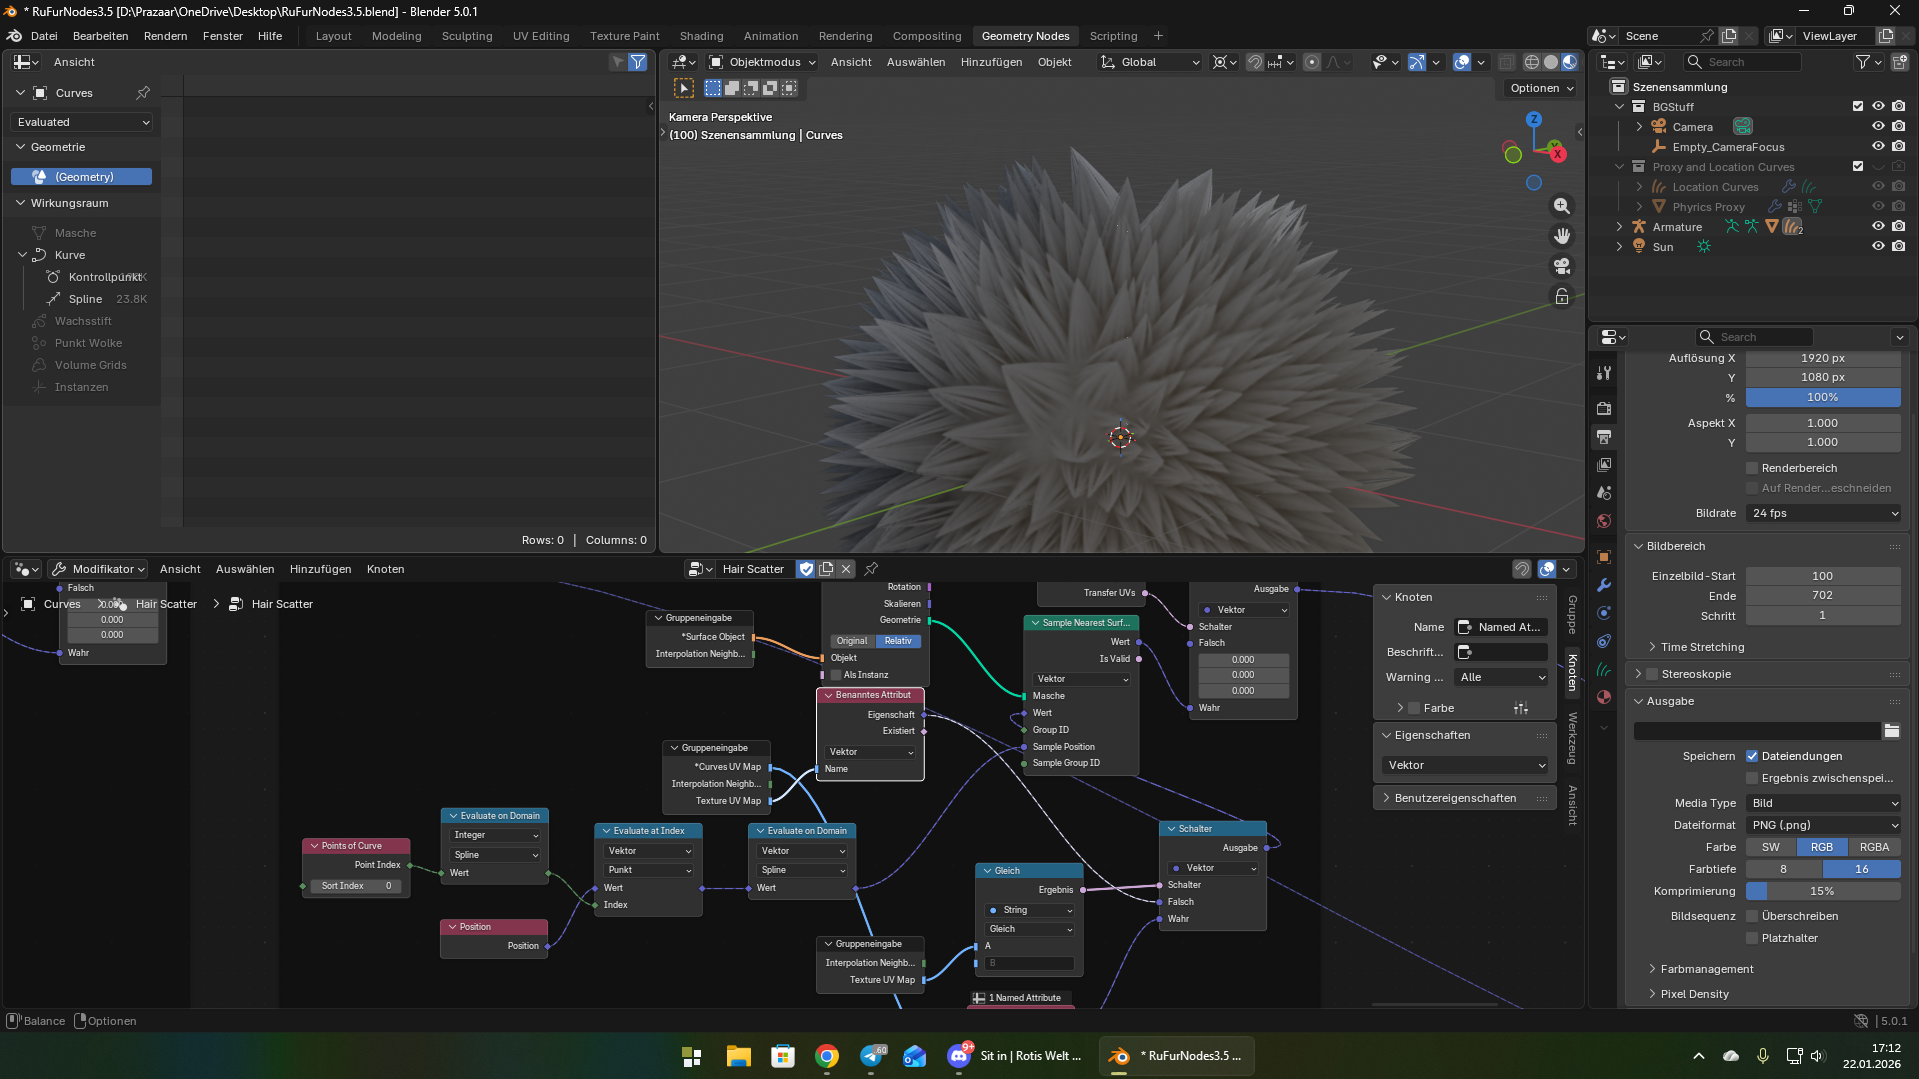The image size is (1919, 1079).
Task: Open the Bildrate 24 fps dropdown
Action: [1823, 513]
